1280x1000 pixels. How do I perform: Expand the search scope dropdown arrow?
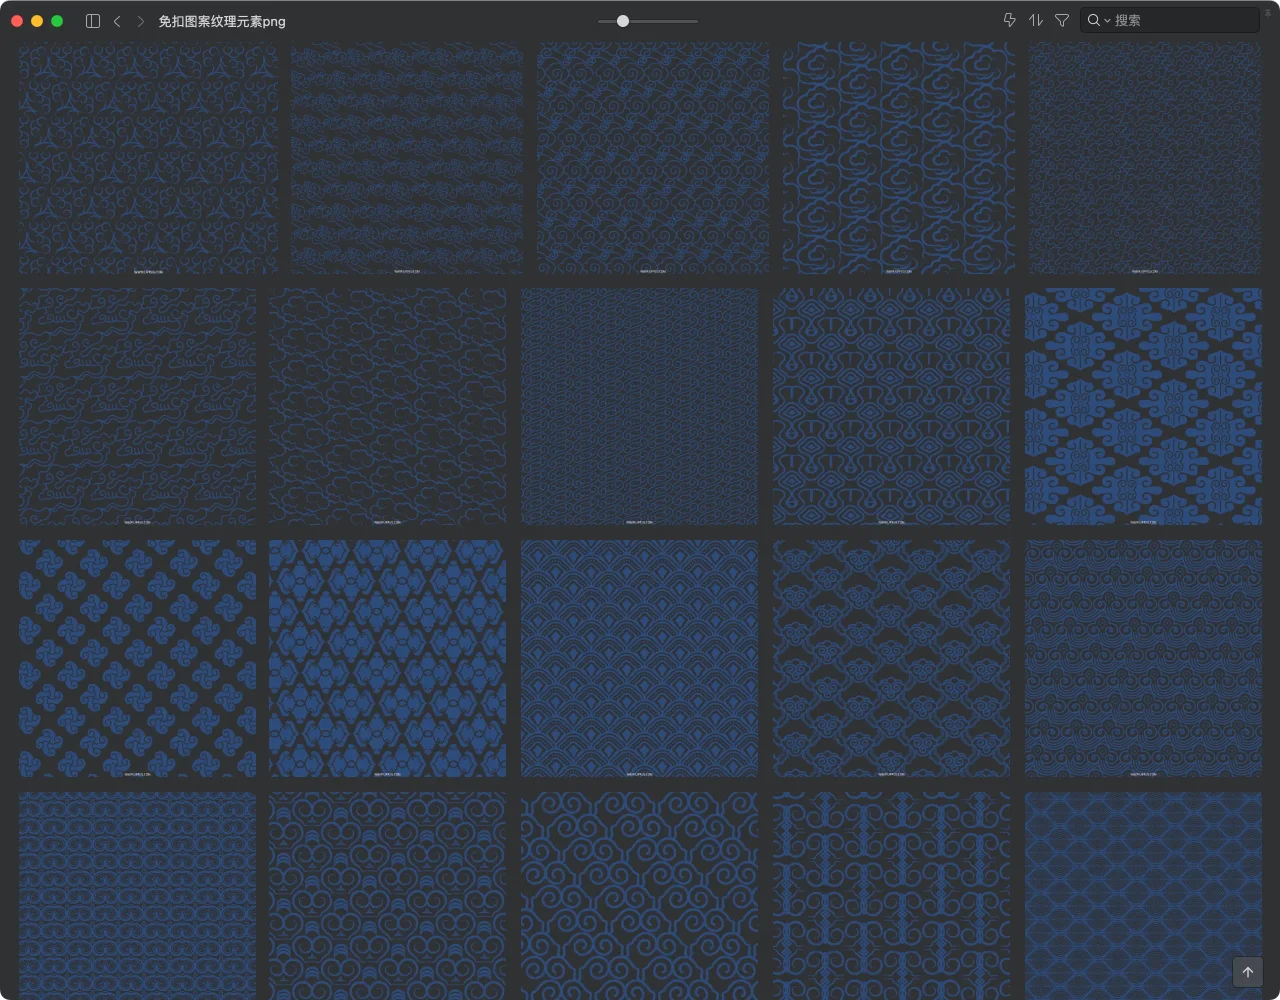(1107, 21)
